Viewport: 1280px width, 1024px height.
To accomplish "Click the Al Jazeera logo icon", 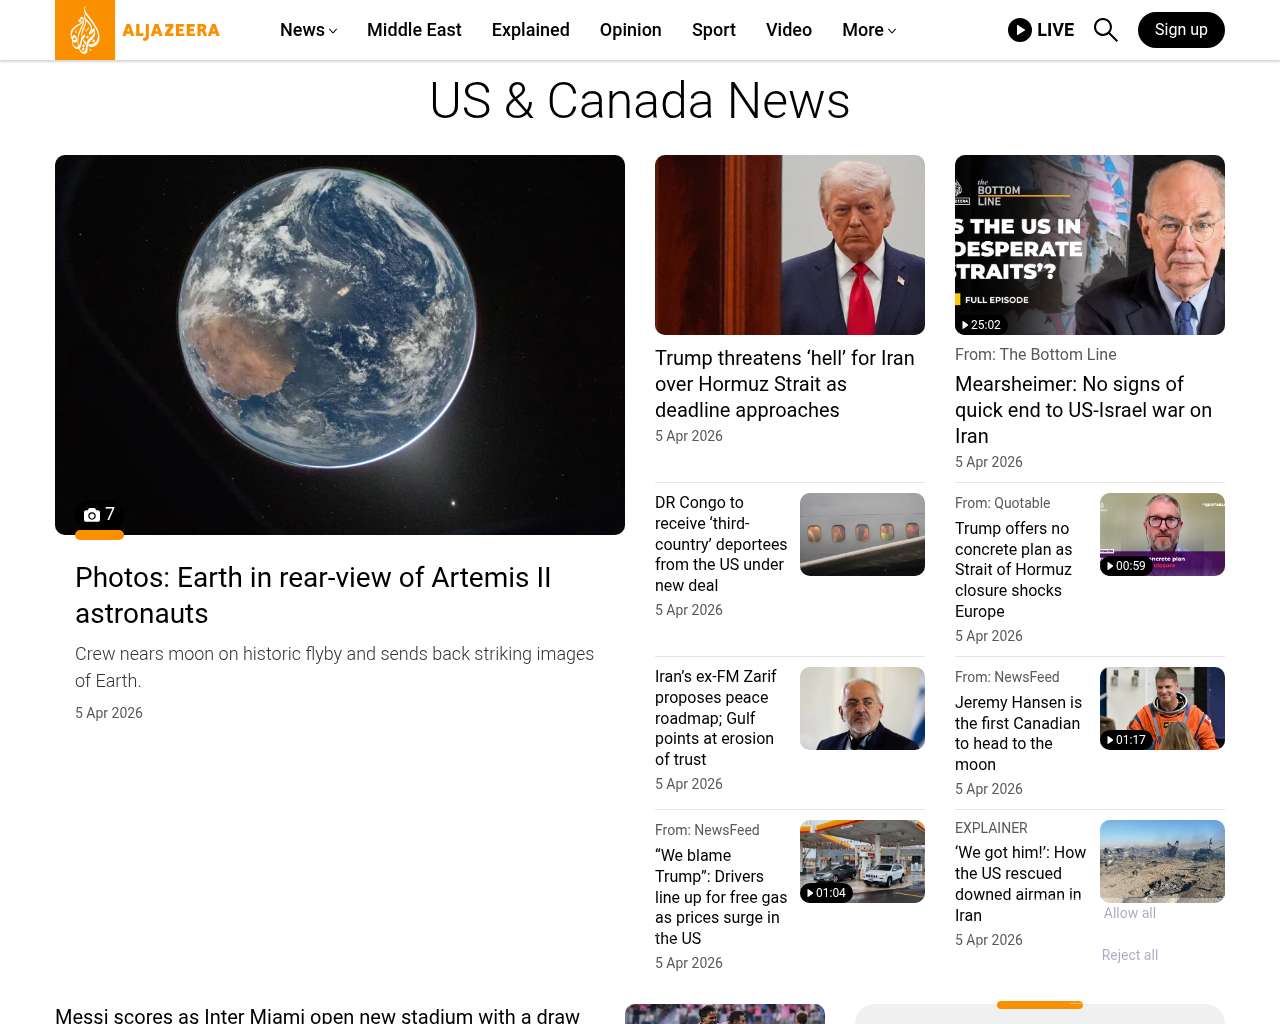I will 85,30.
